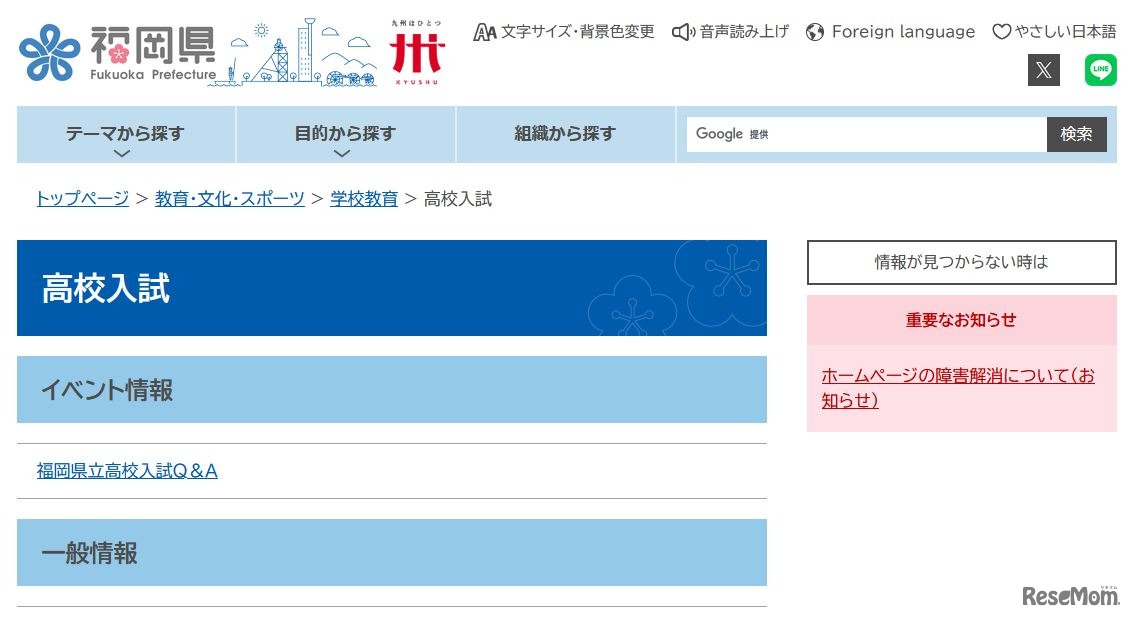The width and height of the screenshot is (1133, 619).
Task: Open the green LINE icon
Action: 1100,70
